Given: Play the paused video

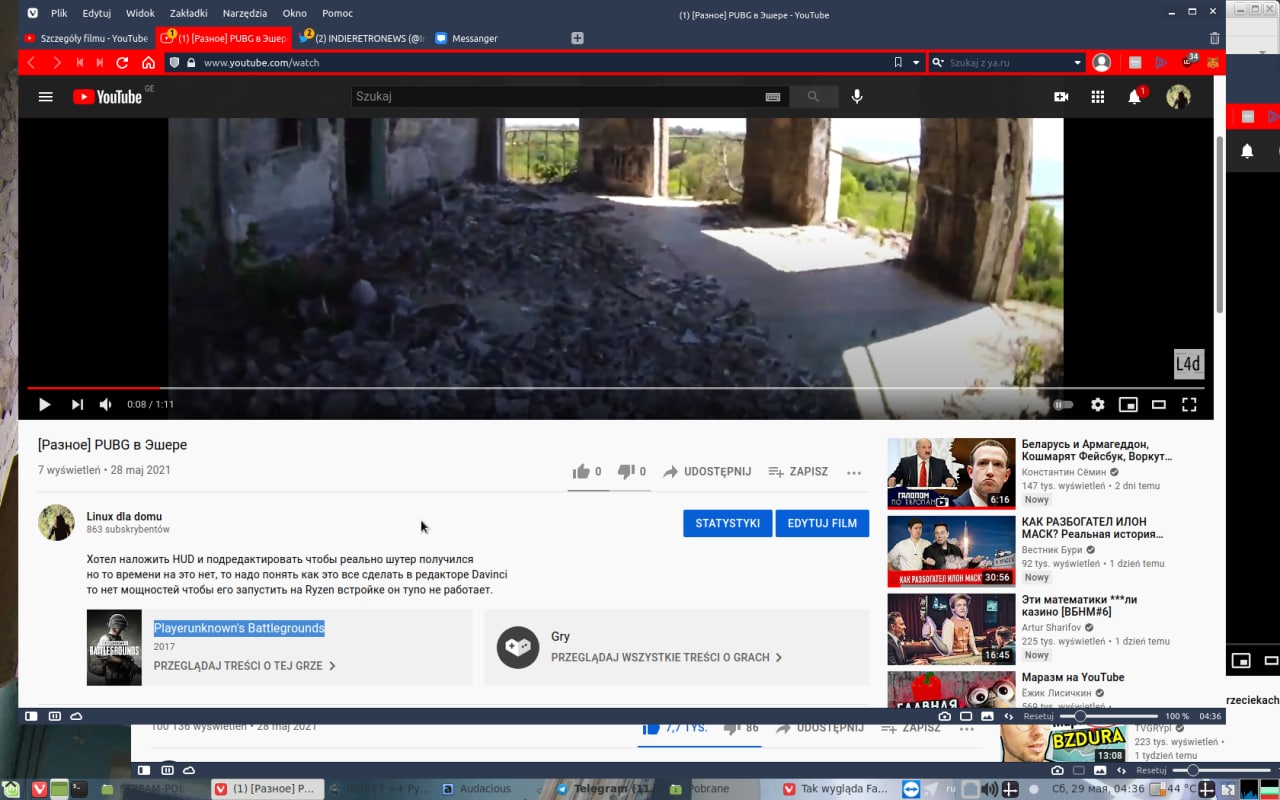Looking at the screenshot, I should click(x=44, y=404).
